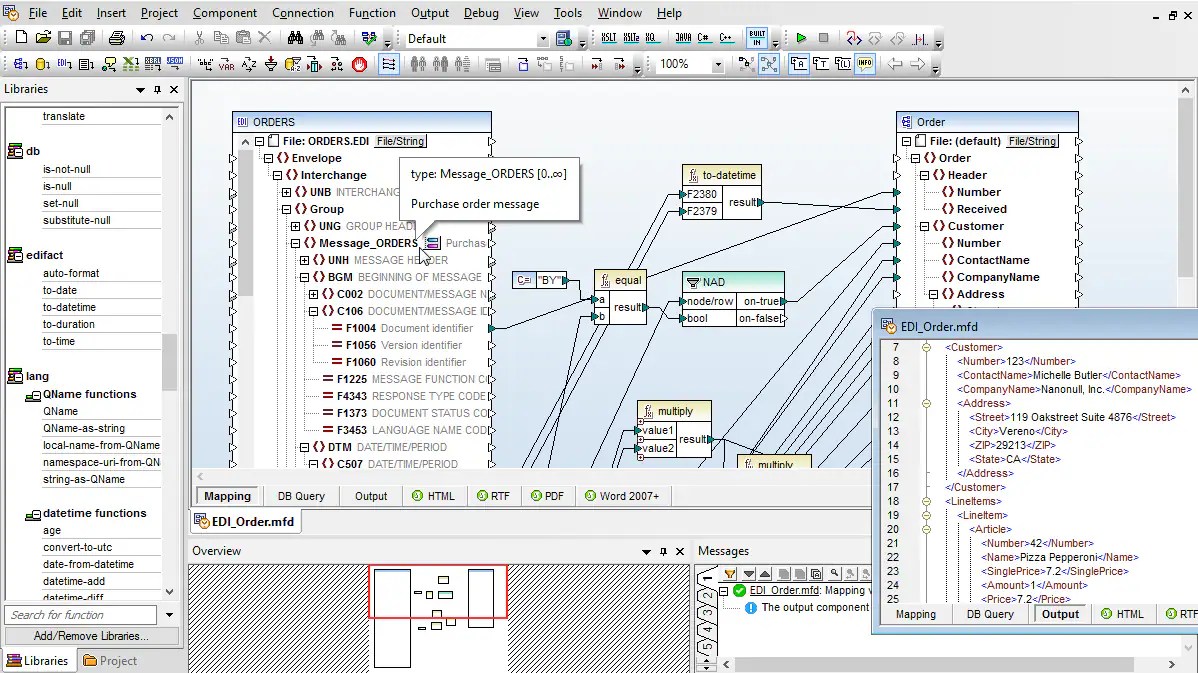Toggle Show Annotations button in toolbar

click(x=798, y=64)
